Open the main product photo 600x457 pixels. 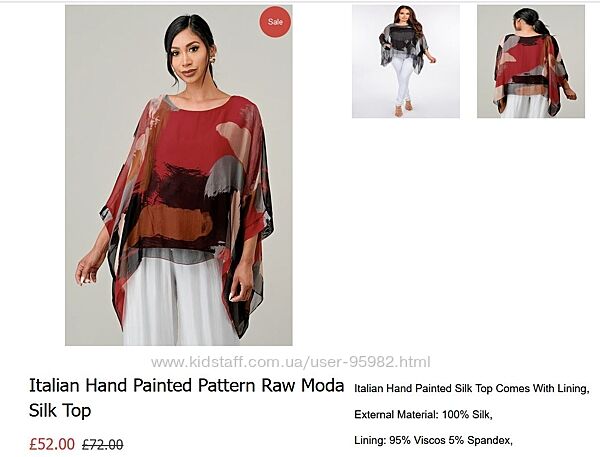(x=179, y=175)
